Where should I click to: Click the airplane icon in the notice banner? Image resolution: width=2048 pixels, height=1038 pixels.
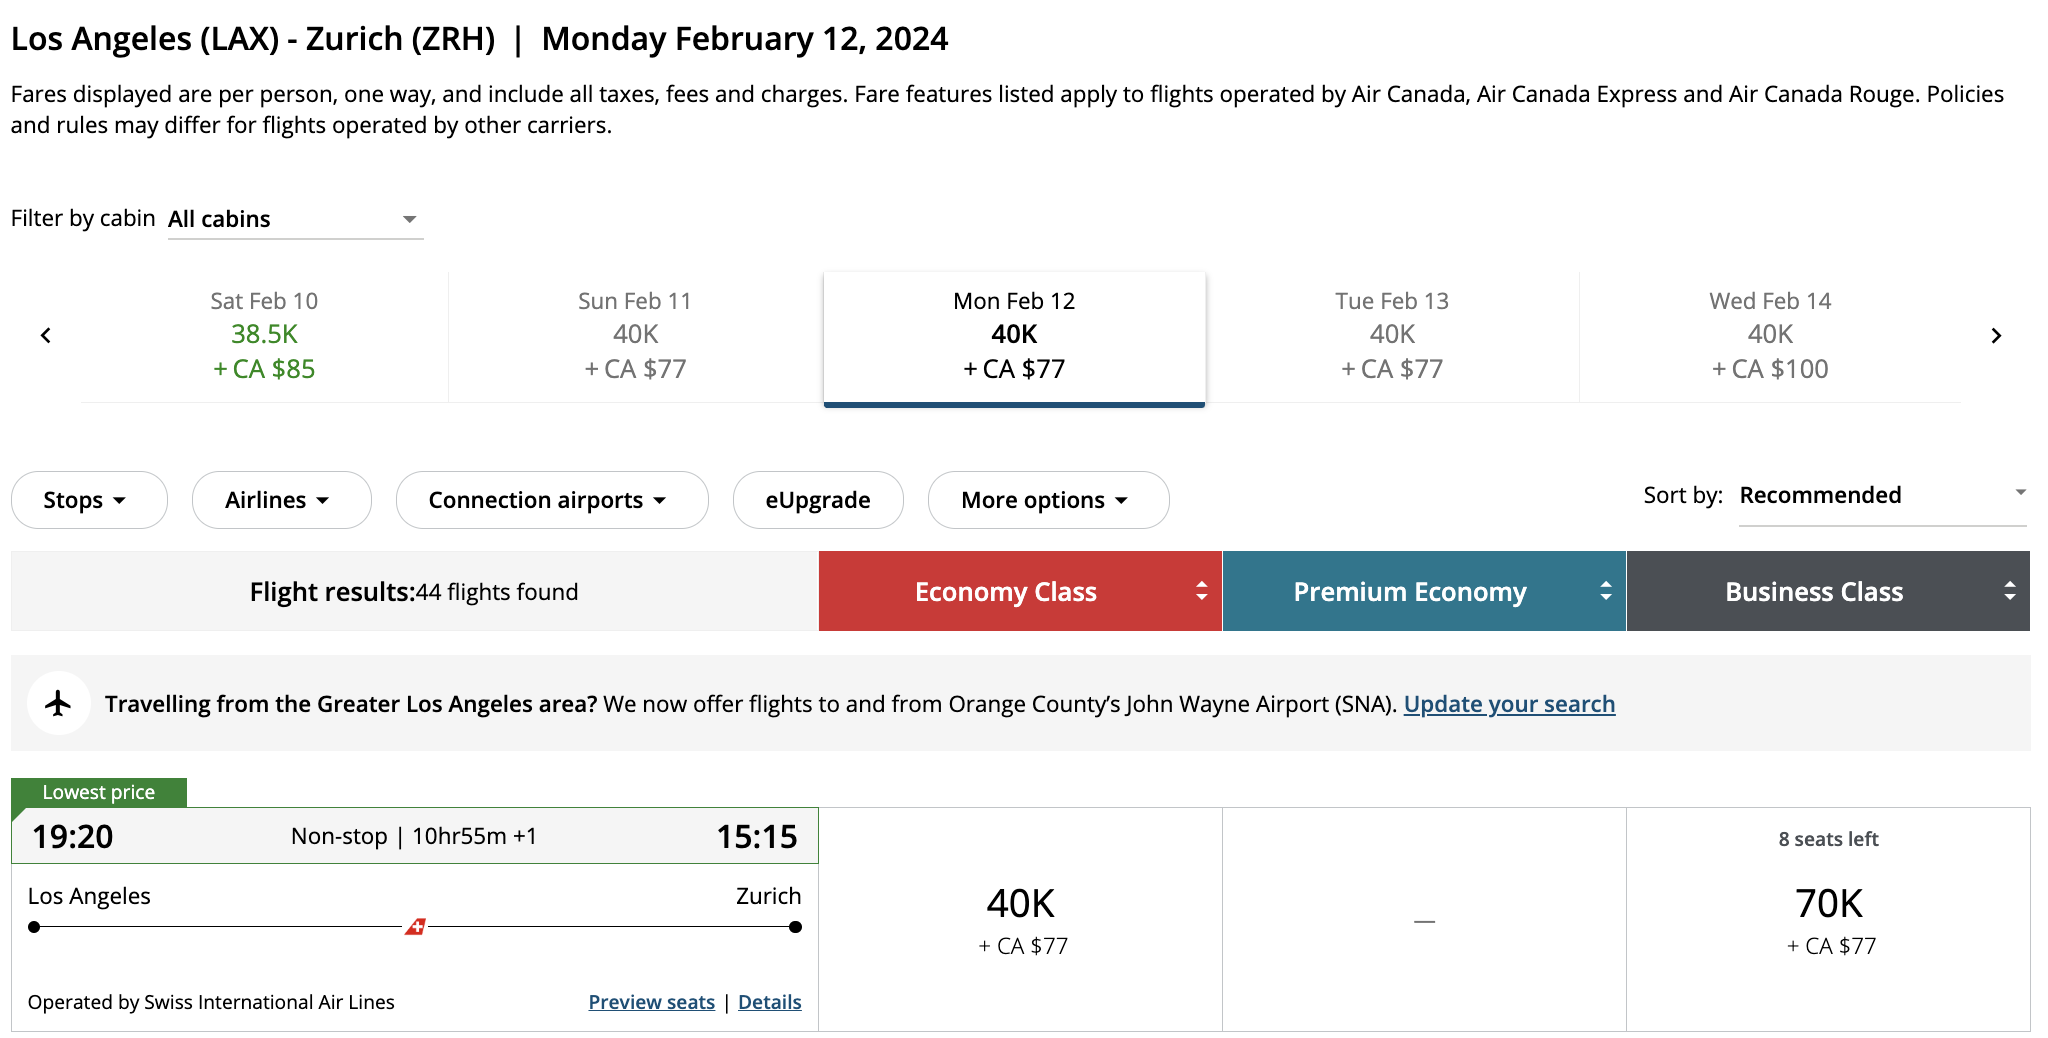coord(59,703)
